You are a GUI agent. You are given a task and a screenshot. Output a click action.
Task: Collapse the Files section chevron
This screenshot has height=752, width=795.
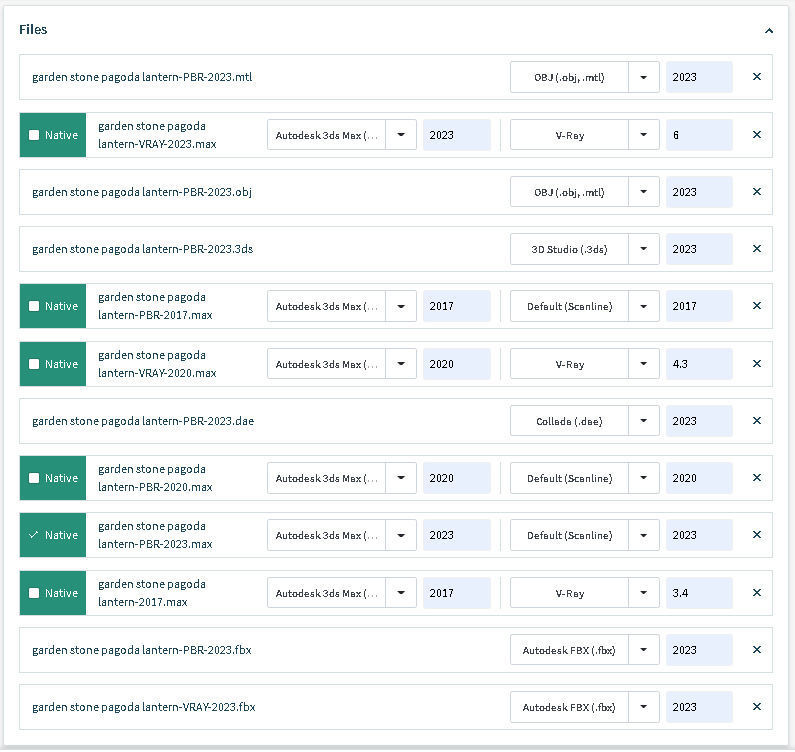click(x=768, y=31)
